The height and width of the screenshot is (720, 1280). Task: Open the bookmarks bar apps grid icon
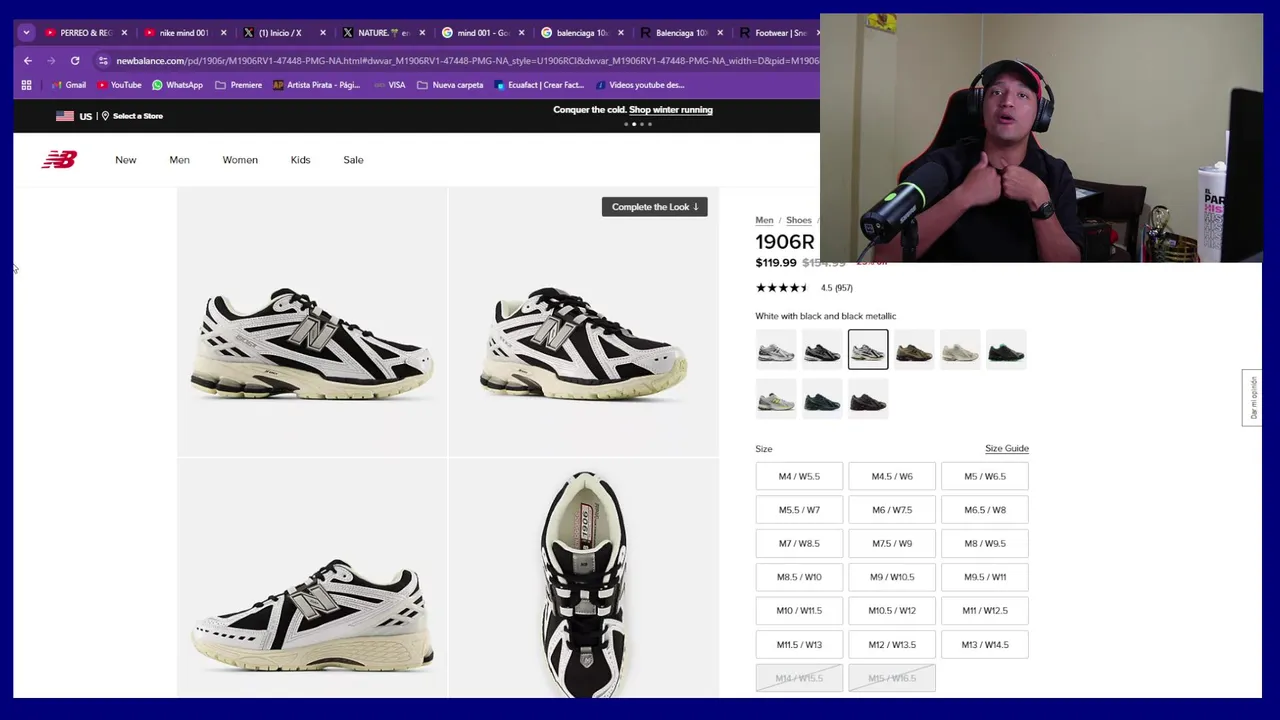point(27,85)
